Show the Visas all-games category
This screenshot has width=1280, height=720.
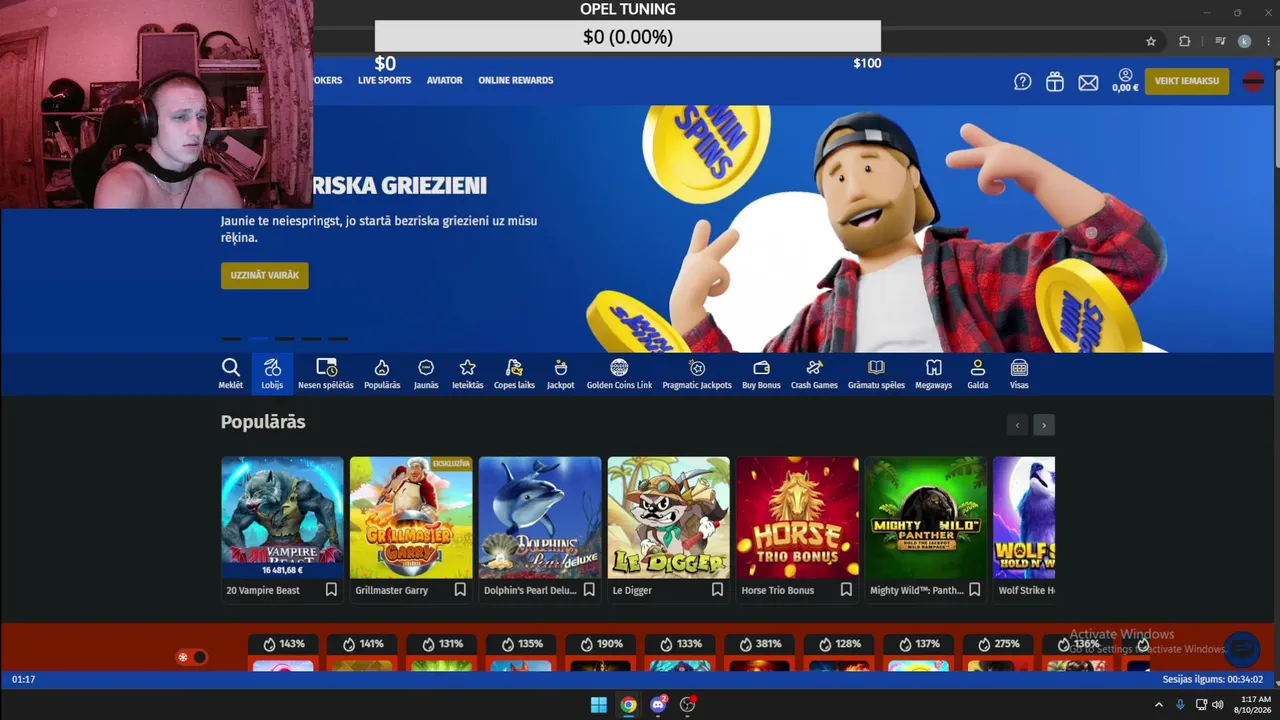(1019, 373)
